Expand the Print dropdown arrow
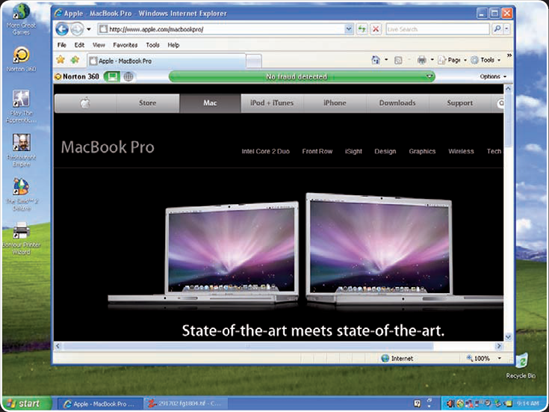The height and width of the screenshot is (412, 549). click(x=432, y=60)
